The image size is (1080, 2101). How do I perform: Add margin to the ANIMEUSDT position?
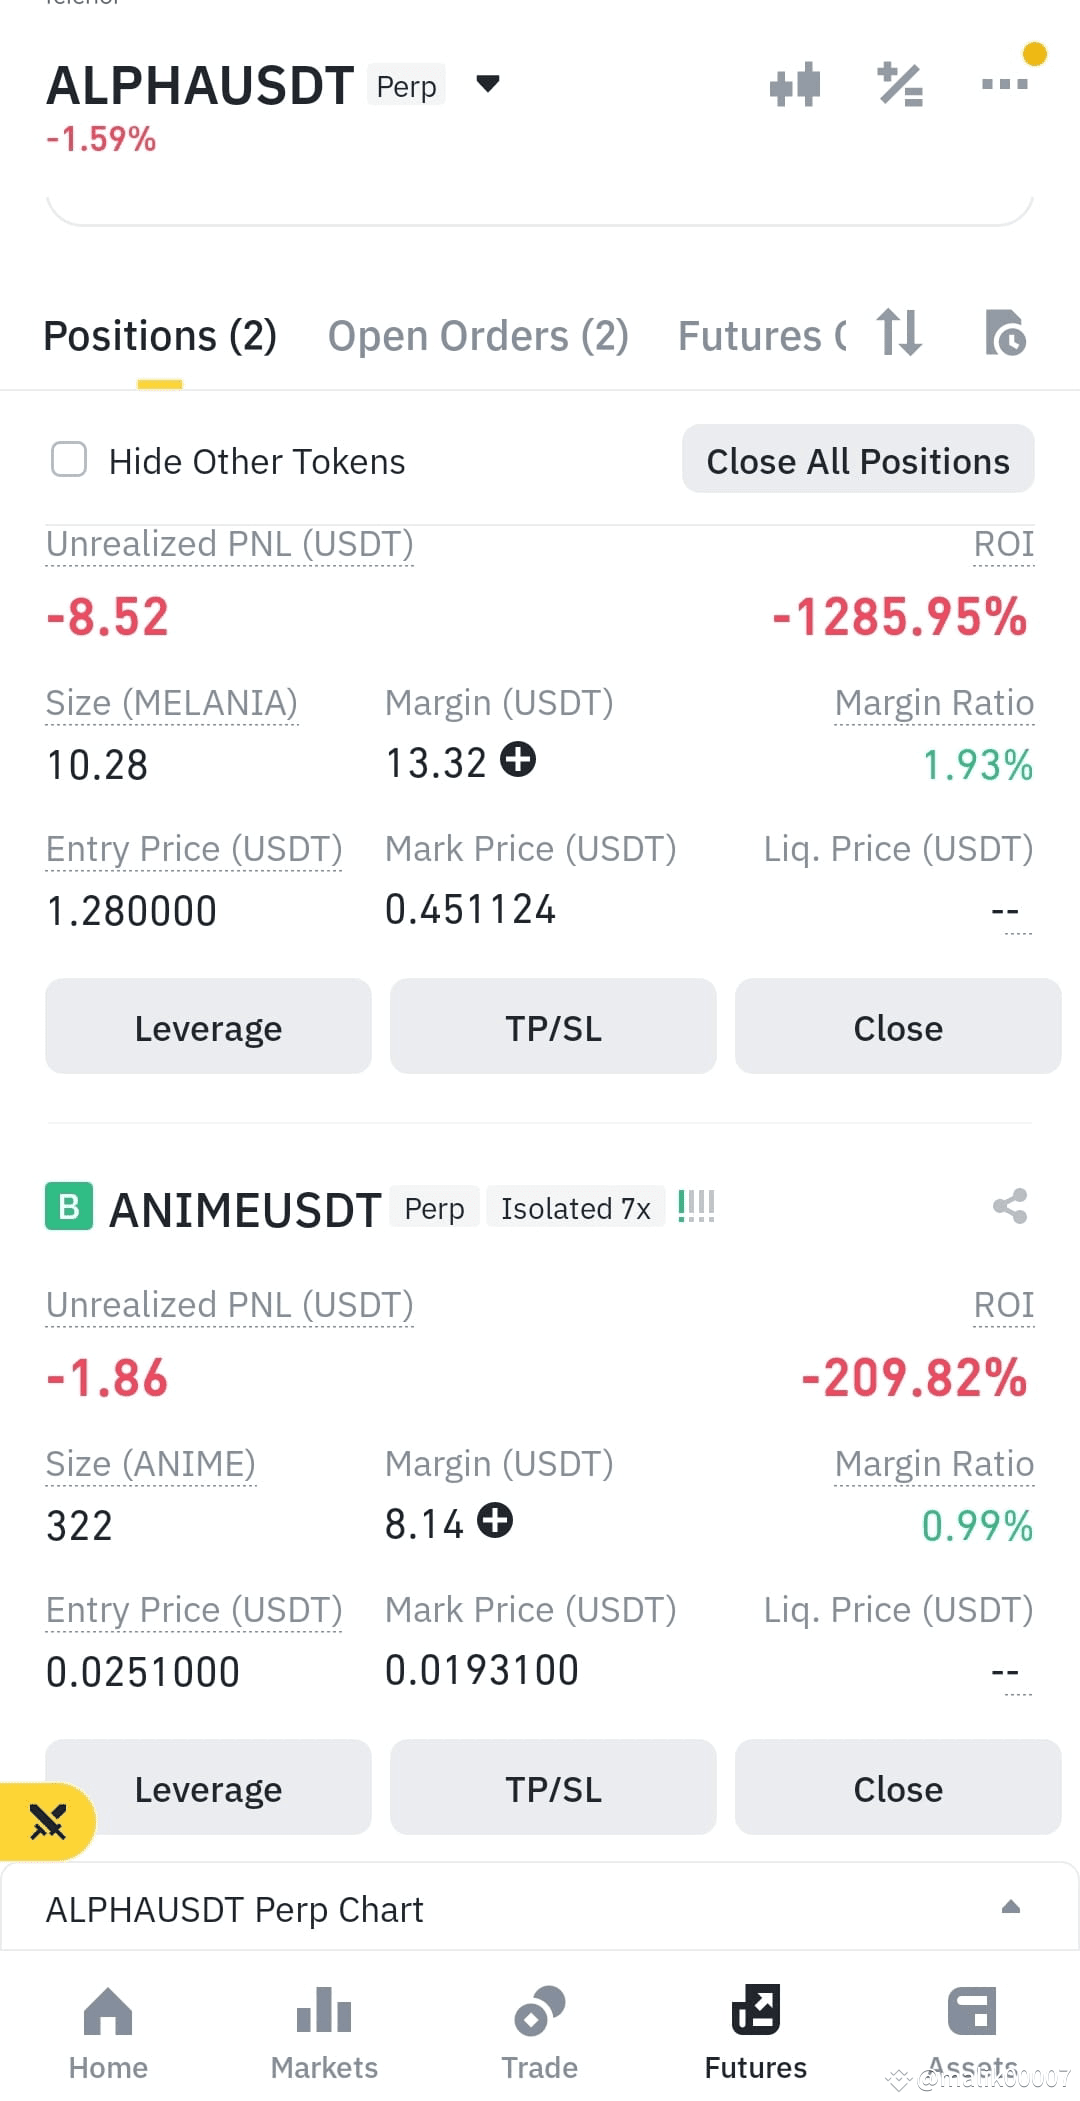click(495, 1521)
